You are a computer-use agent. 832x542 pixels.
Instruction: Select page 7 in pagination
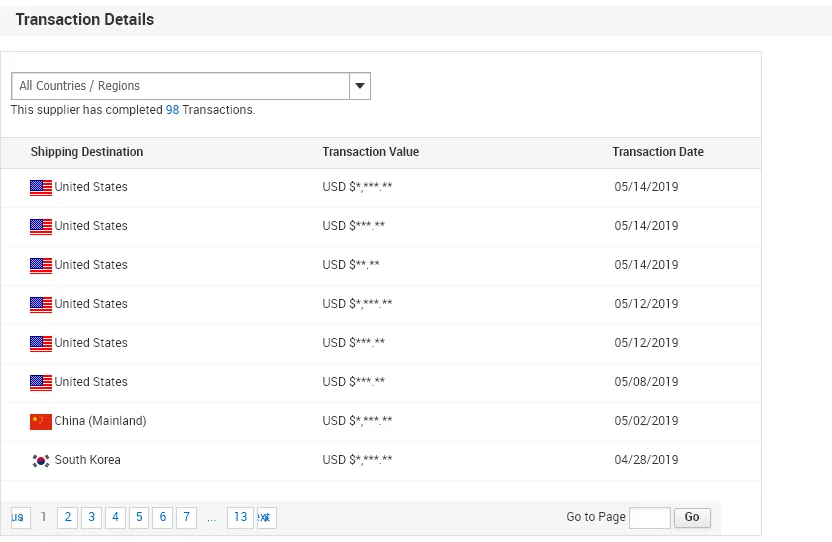(x=187, y=517)
